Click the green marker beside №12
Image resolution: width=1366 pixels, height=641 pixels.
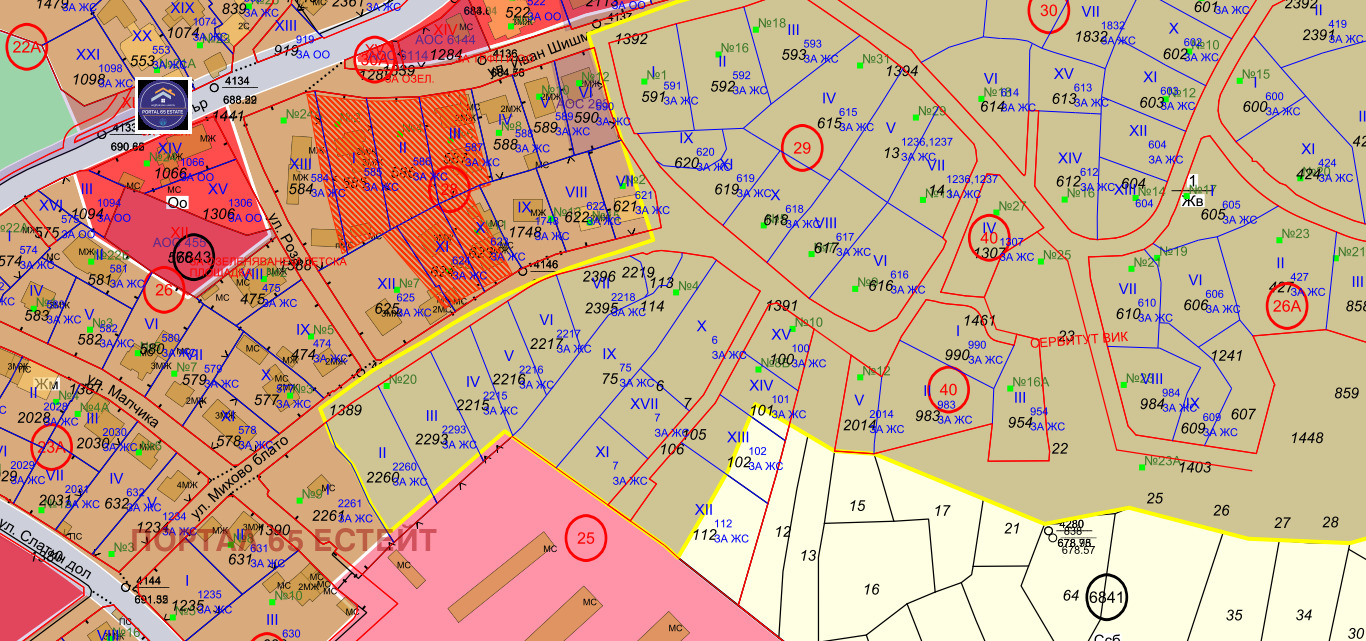point(860,377)
